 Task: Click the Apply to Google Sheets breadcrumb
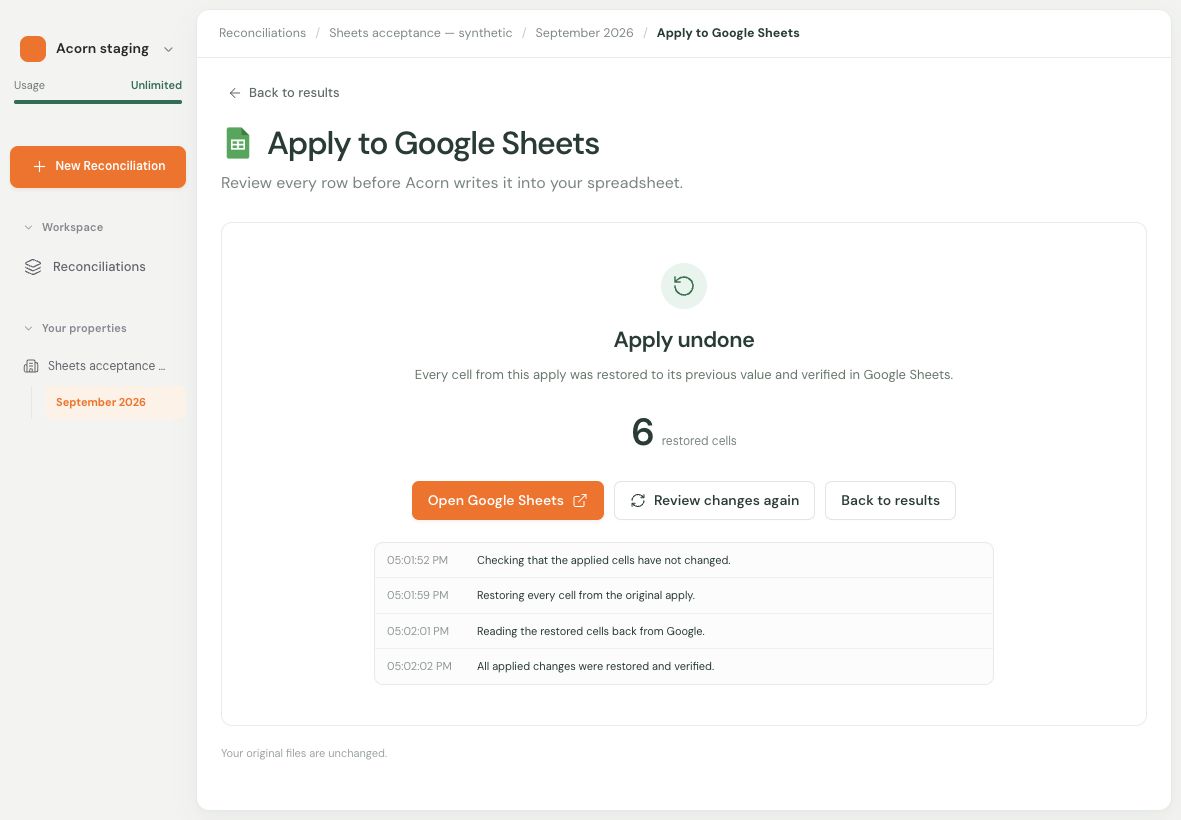tap(728, 33)
